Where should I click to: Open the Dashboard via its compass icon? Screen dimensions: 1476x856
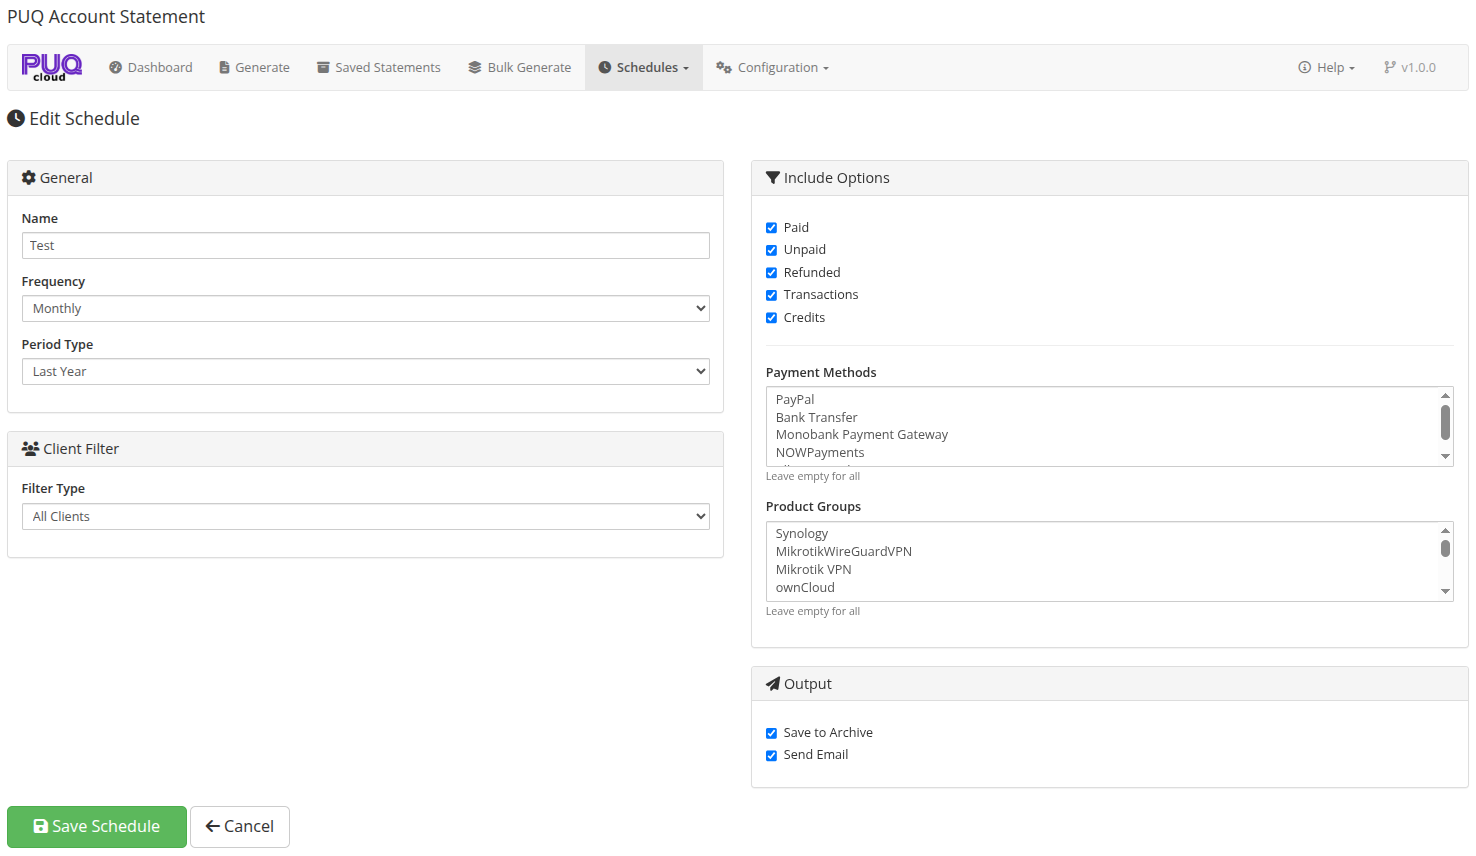point(117,67)
